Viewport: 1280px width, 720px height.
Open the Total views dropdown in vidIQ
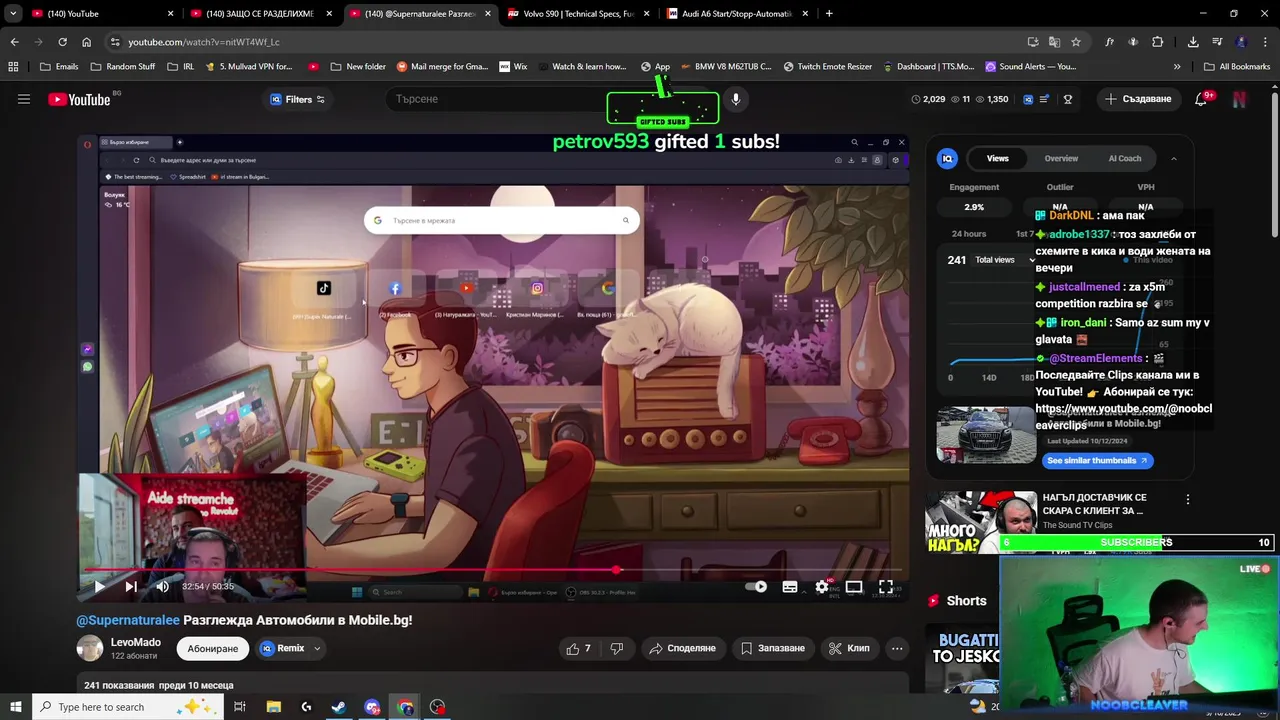coord(1004,260)
